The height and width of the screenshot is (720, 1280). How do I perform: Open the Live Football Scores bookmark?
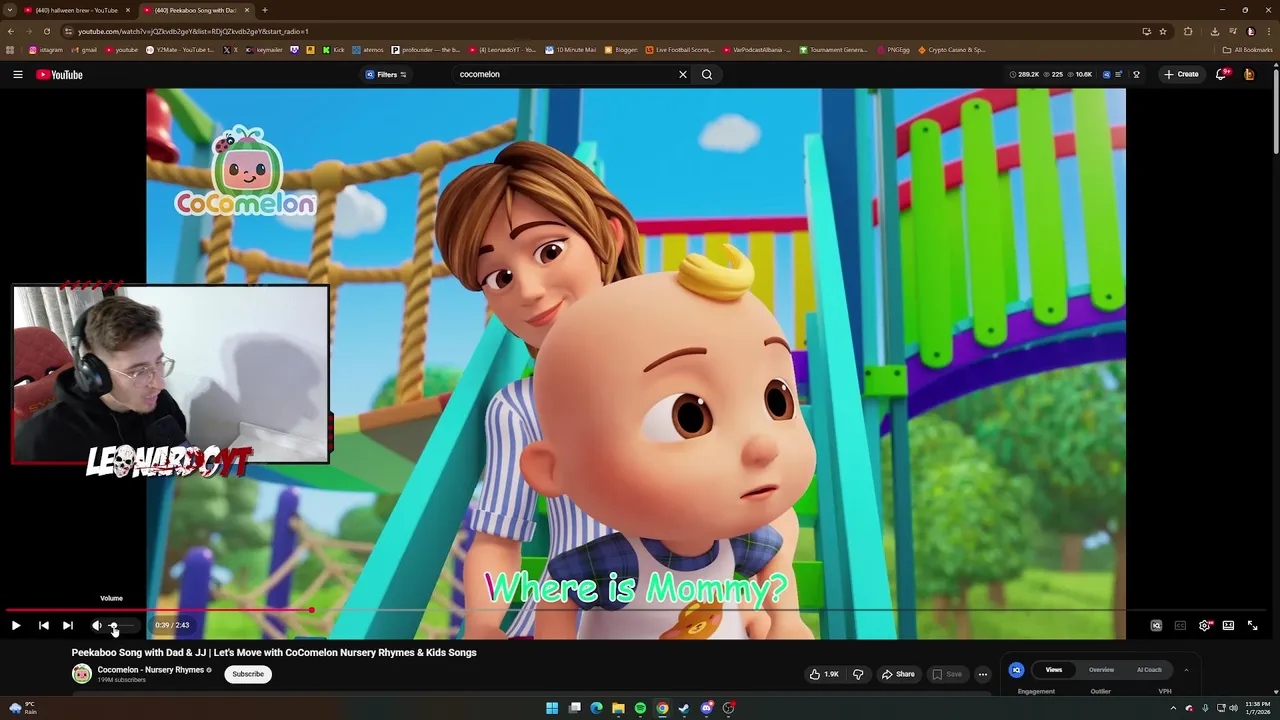tap(680, 50)
